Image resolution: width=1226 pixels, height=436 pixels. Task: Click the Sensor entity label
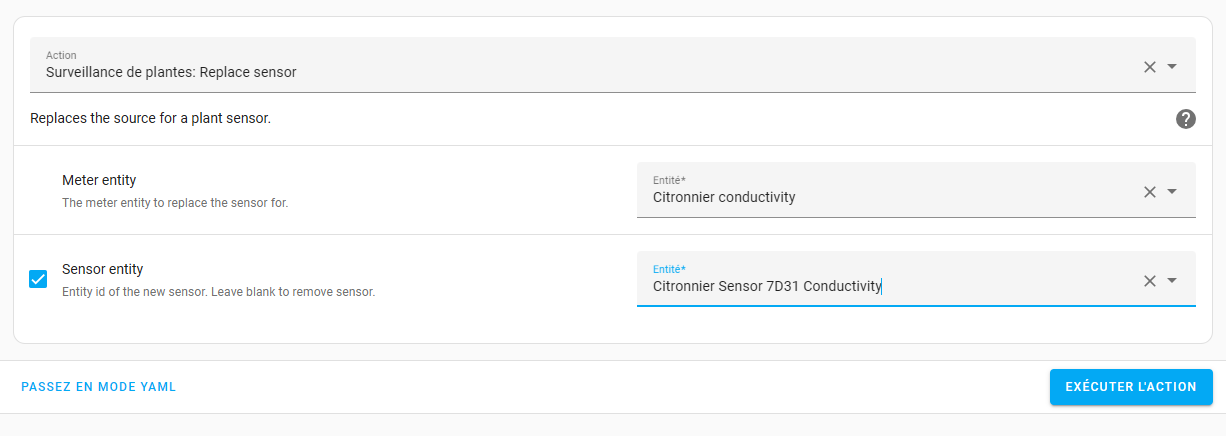102,269
